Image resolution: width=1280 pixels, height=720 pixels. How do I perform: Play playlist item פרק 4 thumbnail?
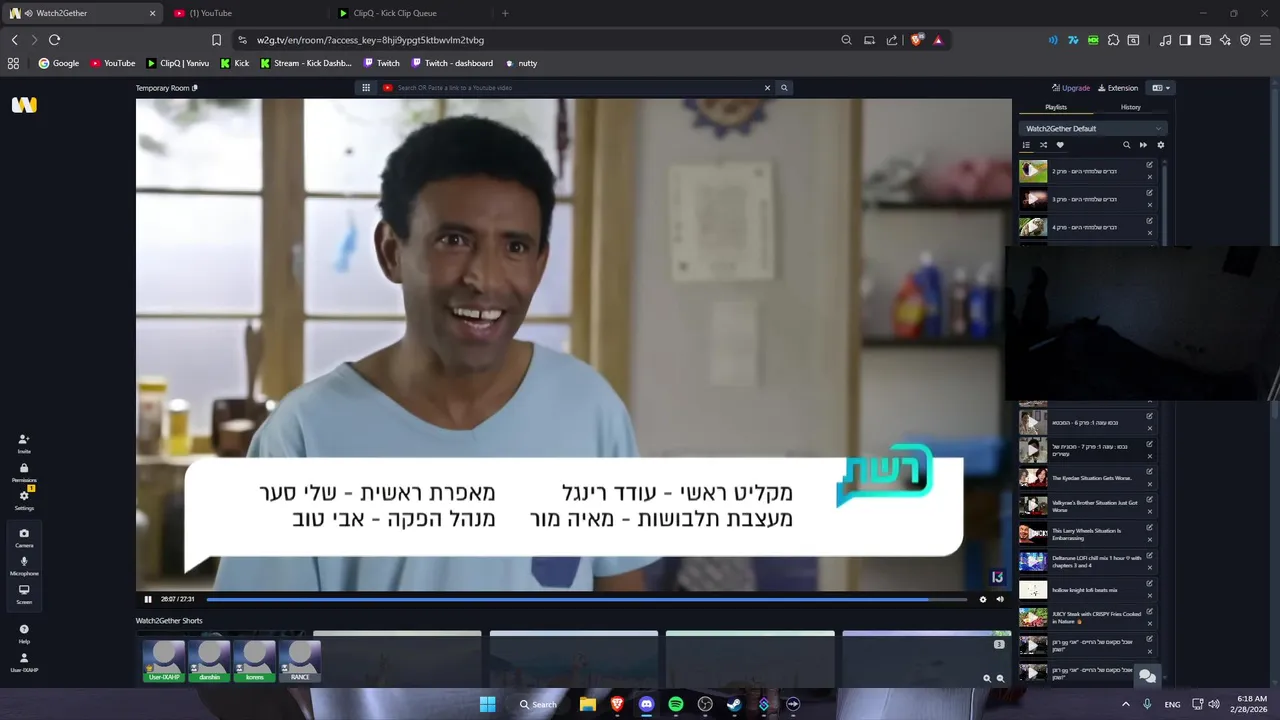coord(1033,227)
